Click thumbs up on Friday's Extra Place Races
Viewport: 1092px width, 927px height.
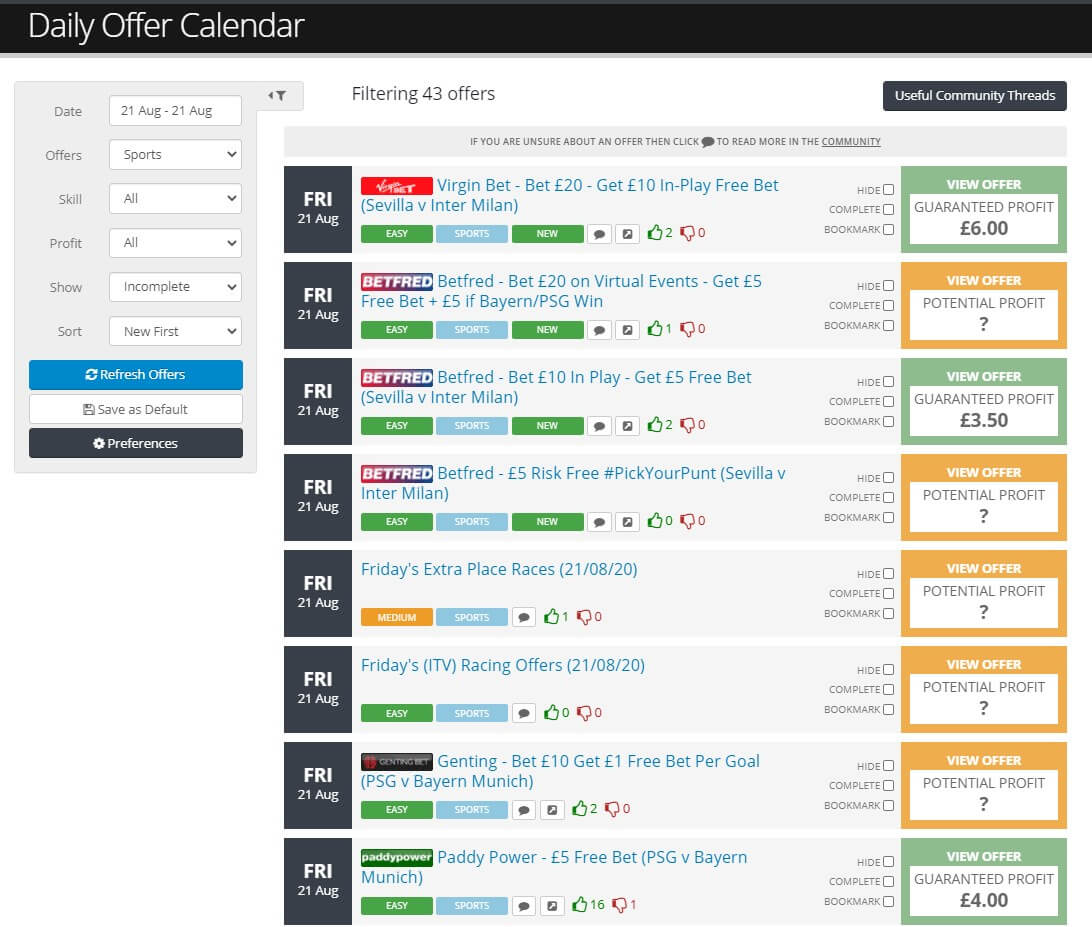coord(551,617)
